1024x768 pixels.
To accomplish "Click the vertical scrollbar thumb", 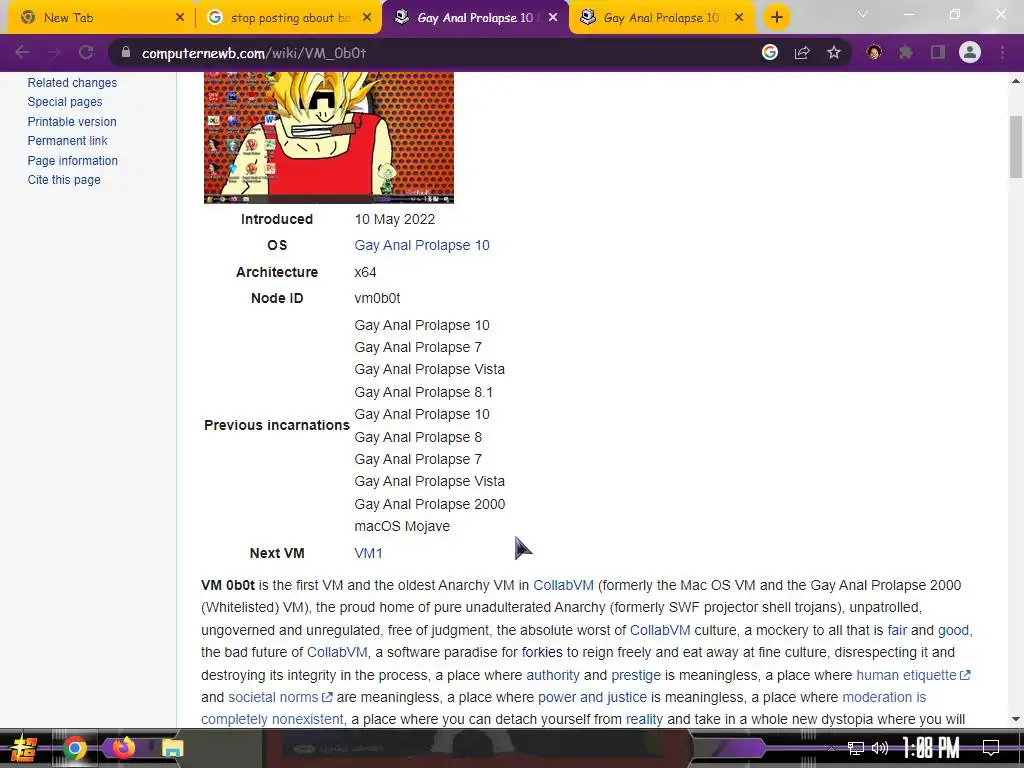I will pos(1016,146).
